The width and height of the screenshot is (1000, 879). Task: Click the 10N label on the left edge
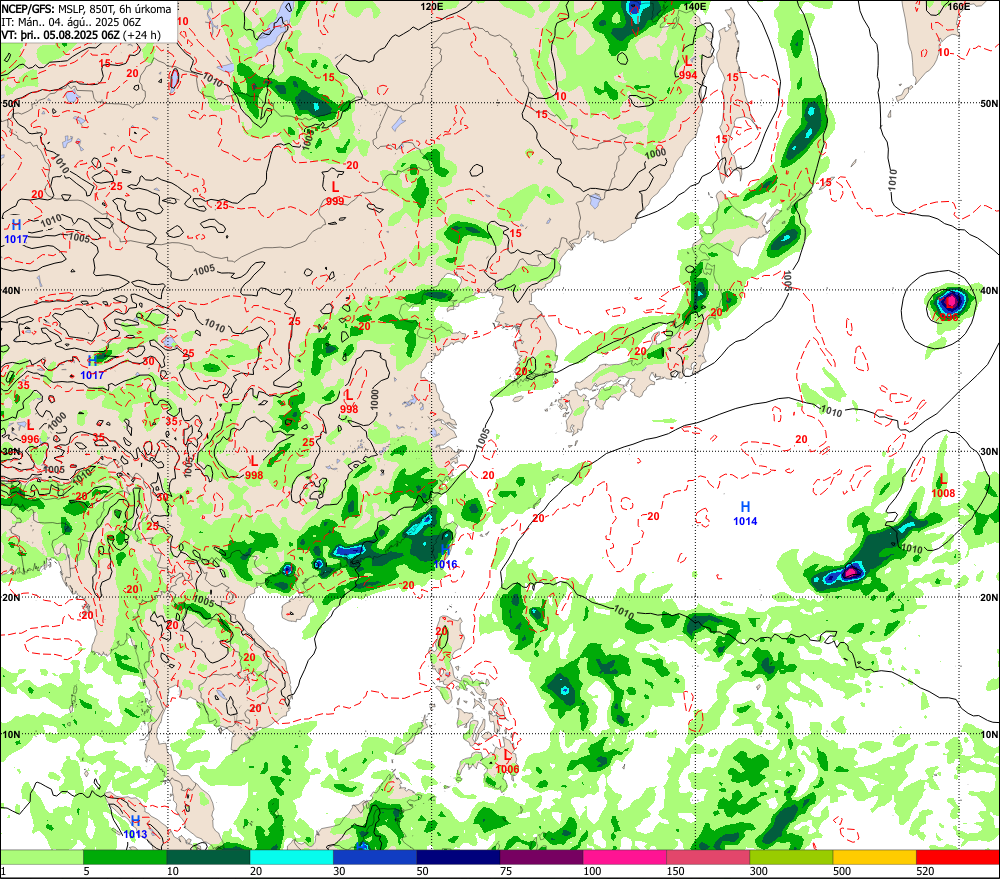click(11, 734)
